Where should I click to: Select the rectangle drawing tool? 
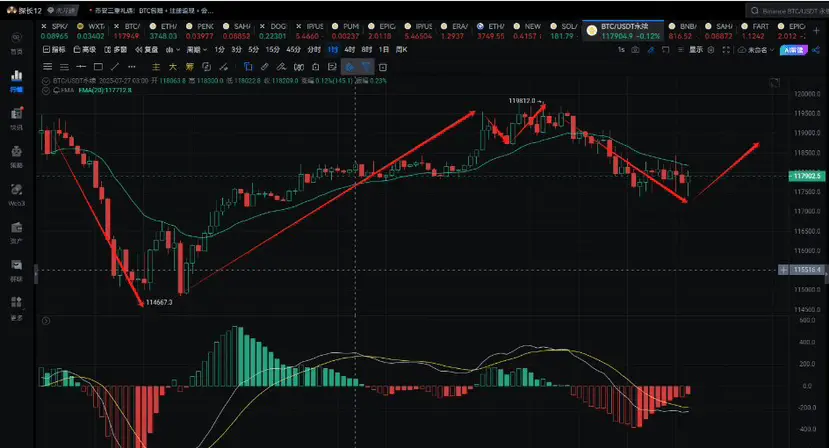coord(98,67)
